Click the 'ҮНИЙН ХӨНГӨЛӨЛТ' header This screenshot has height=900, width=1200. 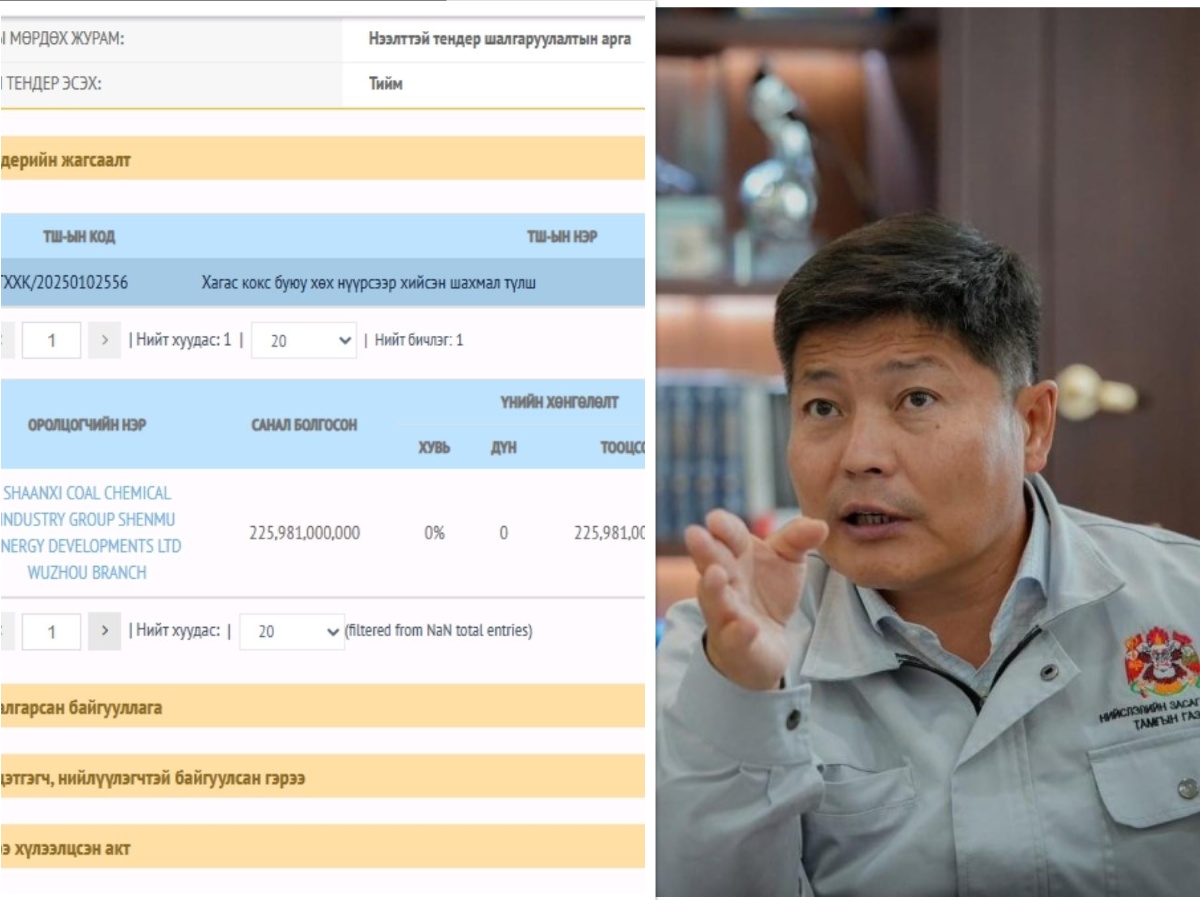click(x=559, y=402)
